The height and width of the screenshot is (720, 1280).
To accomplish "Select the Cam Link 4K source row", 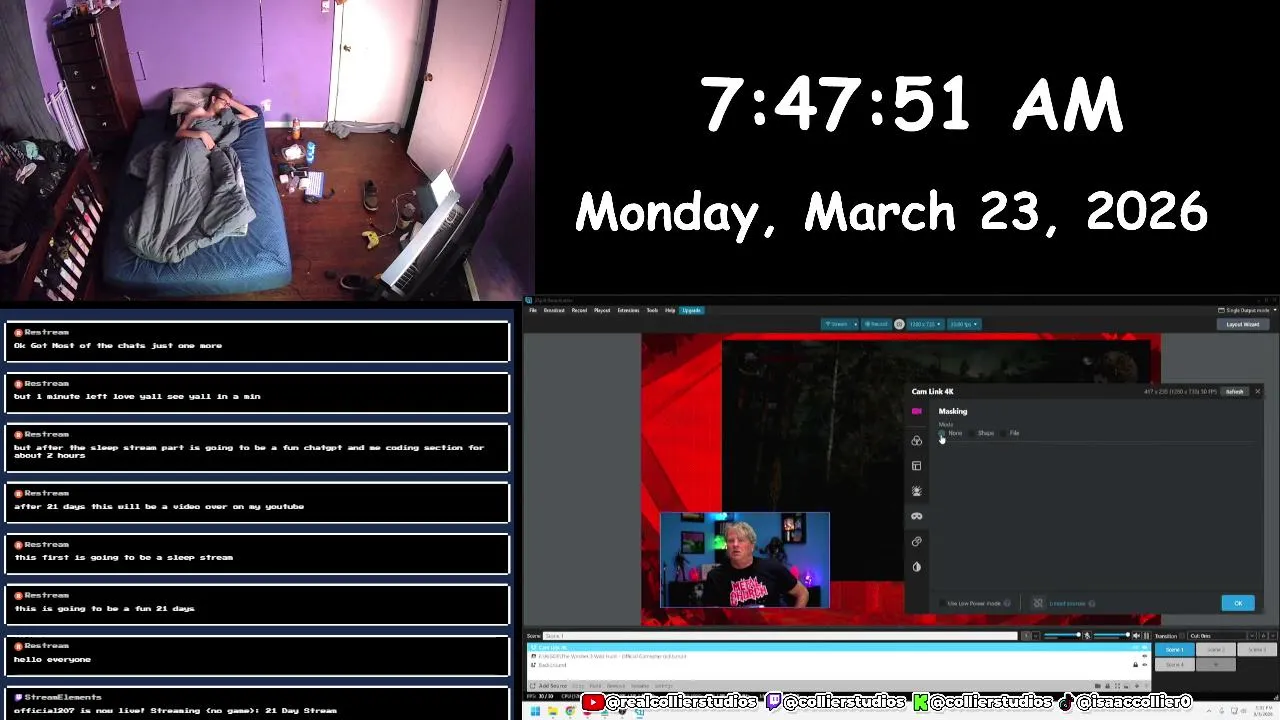I will click(838, 647).
